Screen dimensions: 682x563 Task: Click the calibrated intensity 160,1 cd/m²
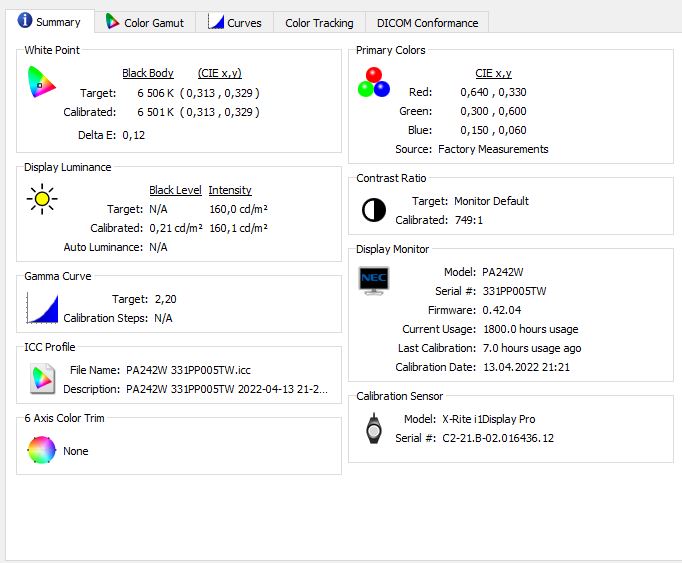[238, 228]
